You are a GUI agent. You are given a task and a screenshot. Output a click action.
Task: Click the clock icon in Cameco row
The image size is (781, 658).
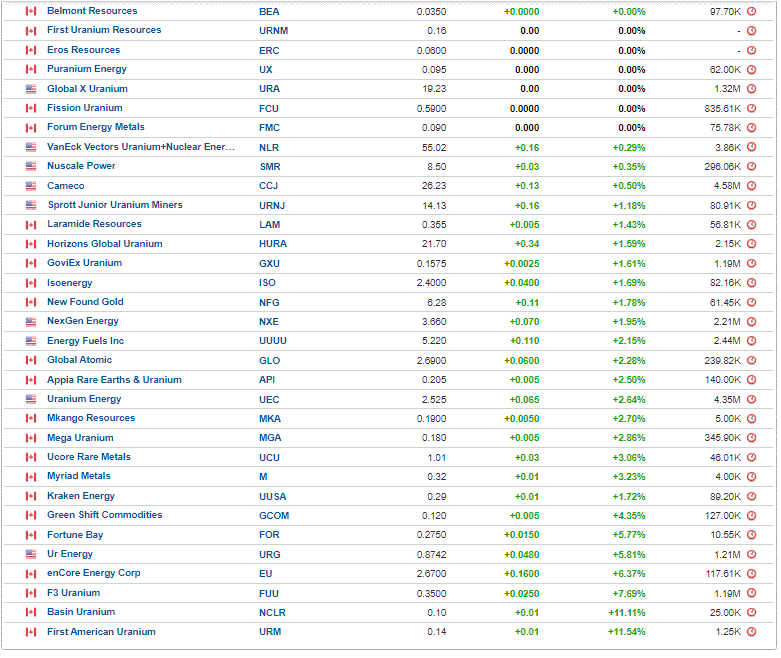pos(752,186)
